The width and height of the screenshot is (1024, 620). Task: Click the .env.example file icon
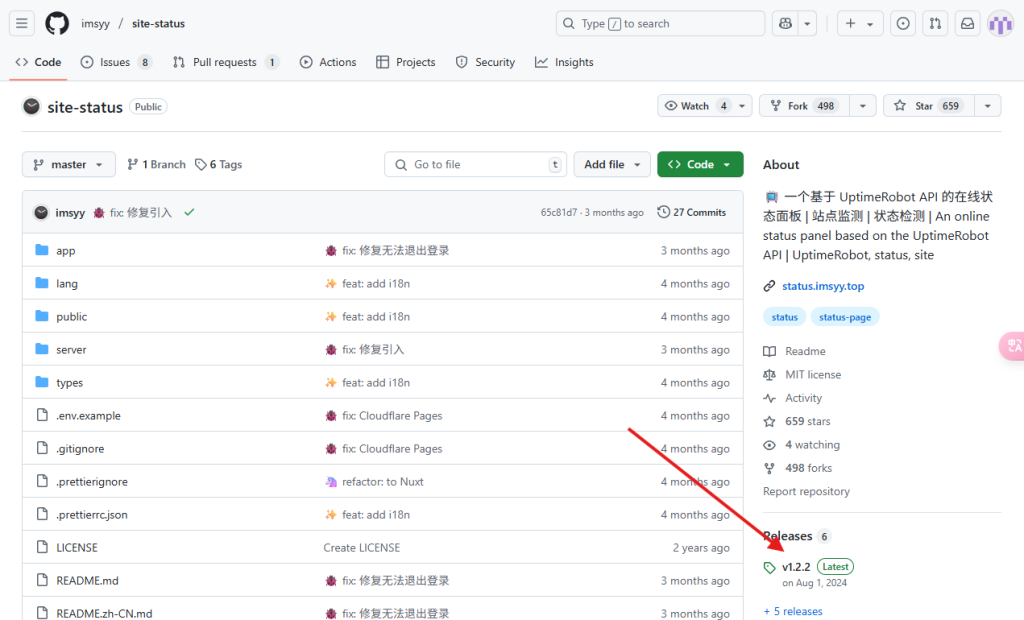point(42,416)
